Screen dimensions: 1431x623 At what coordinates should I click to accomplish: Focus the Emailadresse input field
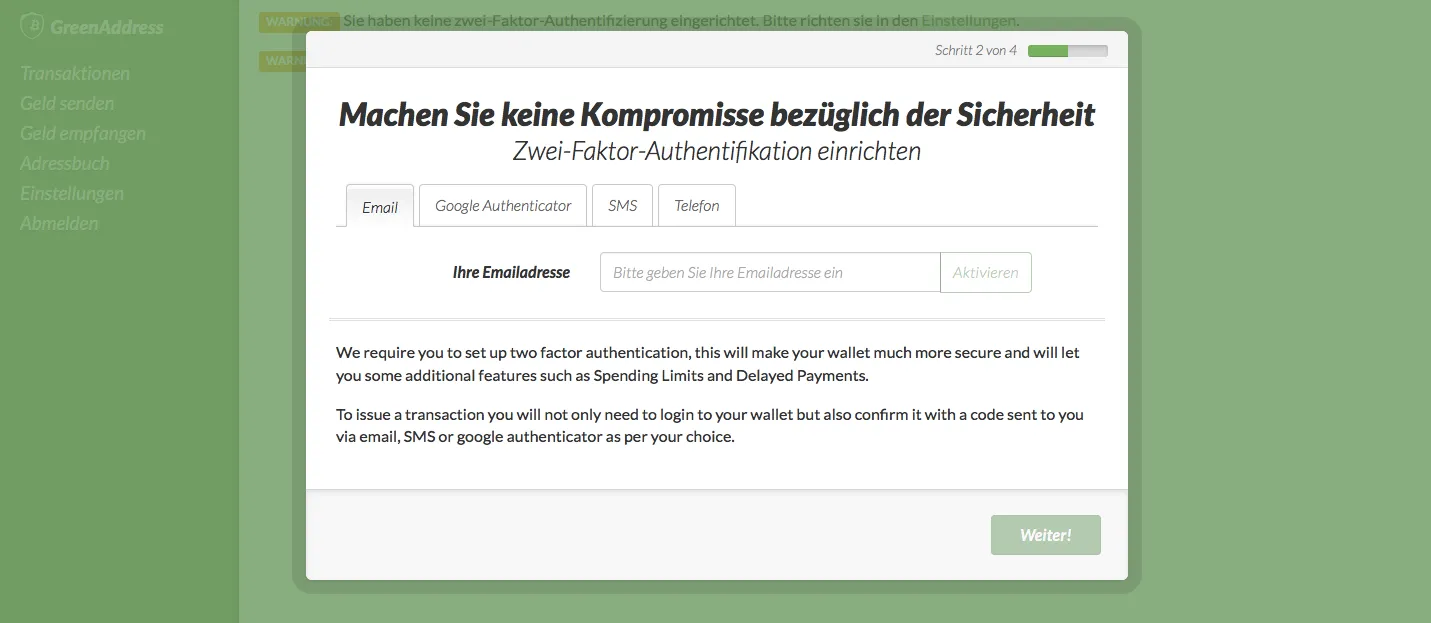point(769,272)
